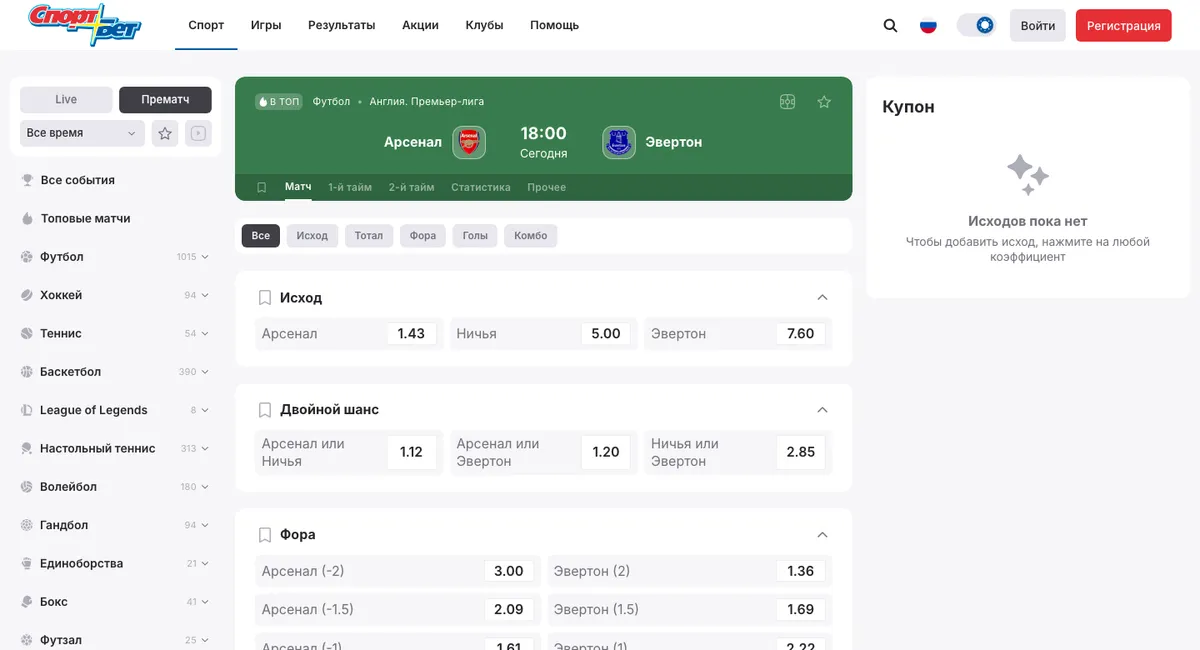Pin the Фора market bookmark icon
The height and width of the screenshot is (650, 1200).
tap(265, 535)
